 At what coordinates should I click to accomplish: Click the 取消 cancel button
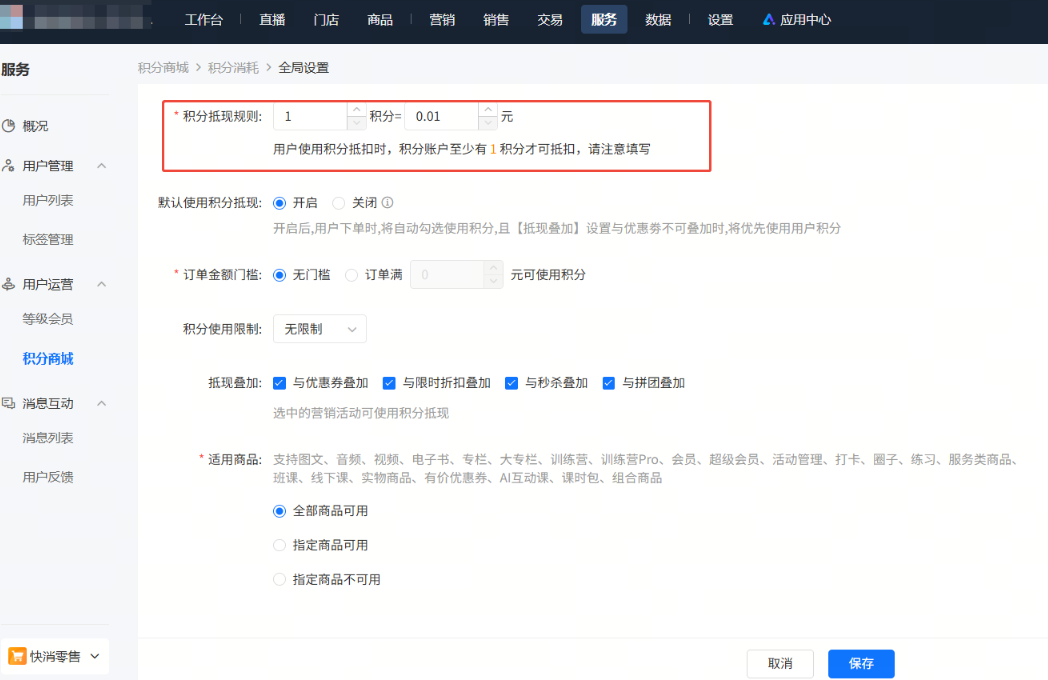780,663
